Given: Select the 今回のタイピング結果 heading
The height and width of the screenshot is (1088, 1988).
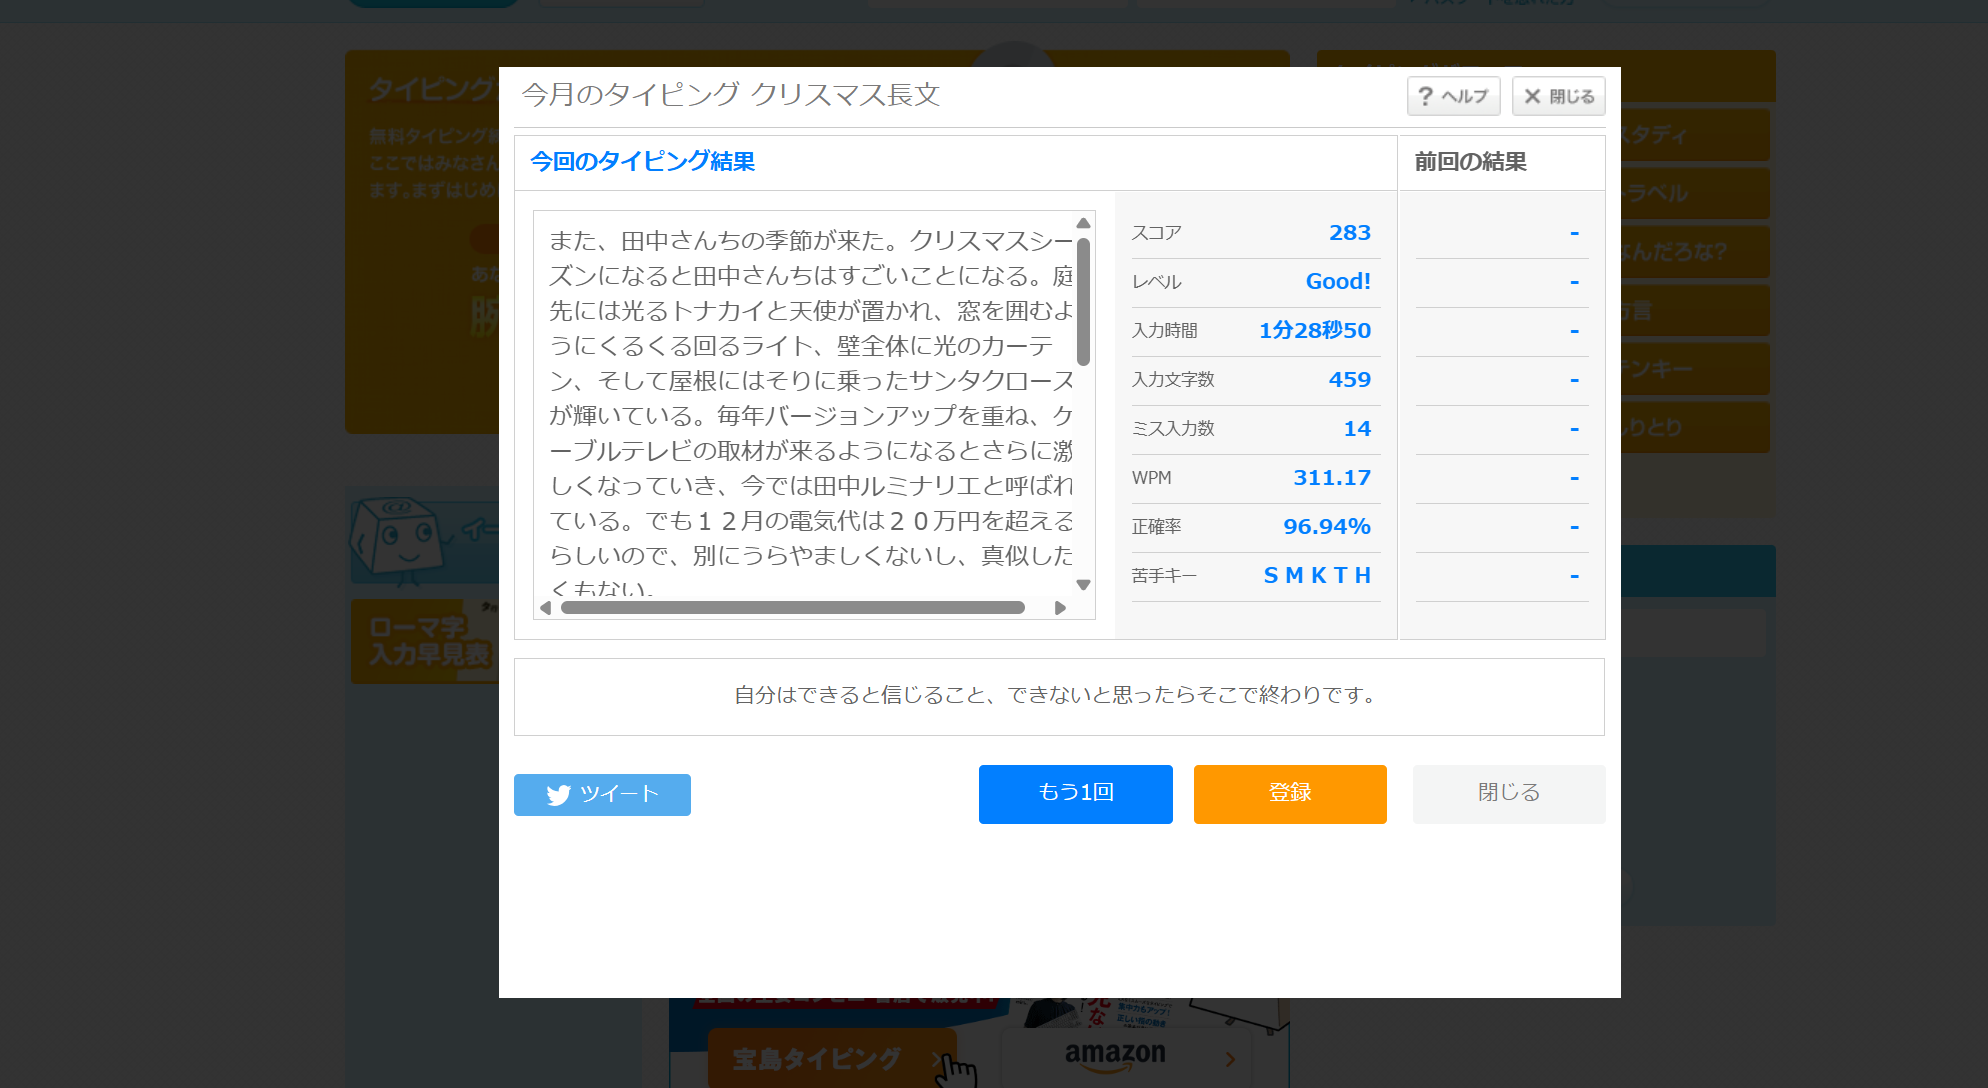Looking at the screenshot, I should (x=642, y=162).
